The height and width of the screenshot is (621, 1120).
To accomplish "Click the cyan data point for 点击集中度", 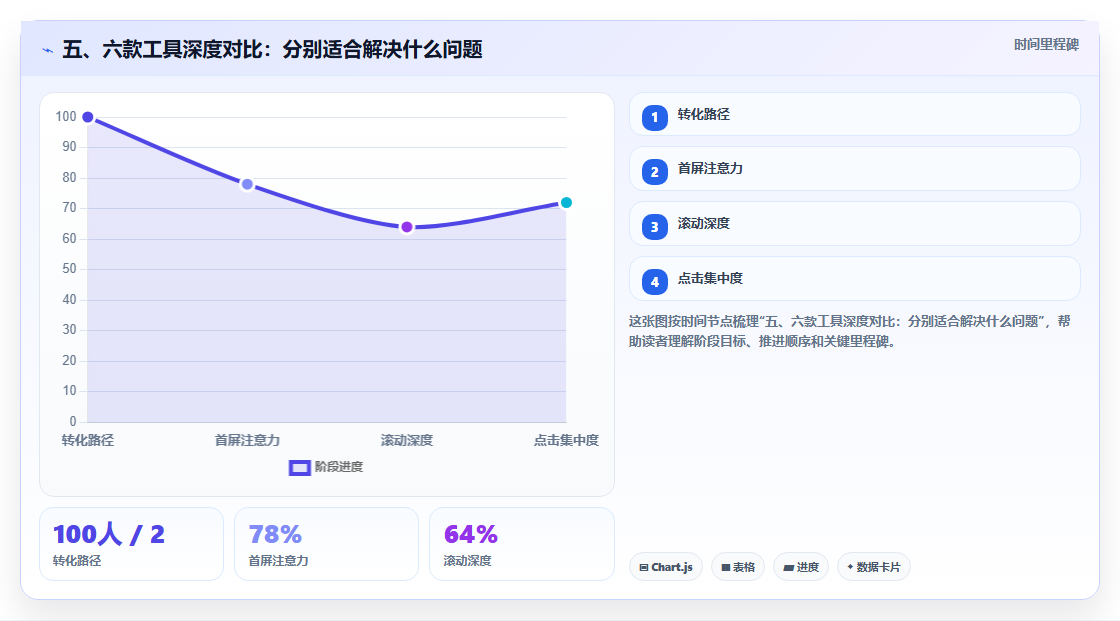I will pos(566,203).
